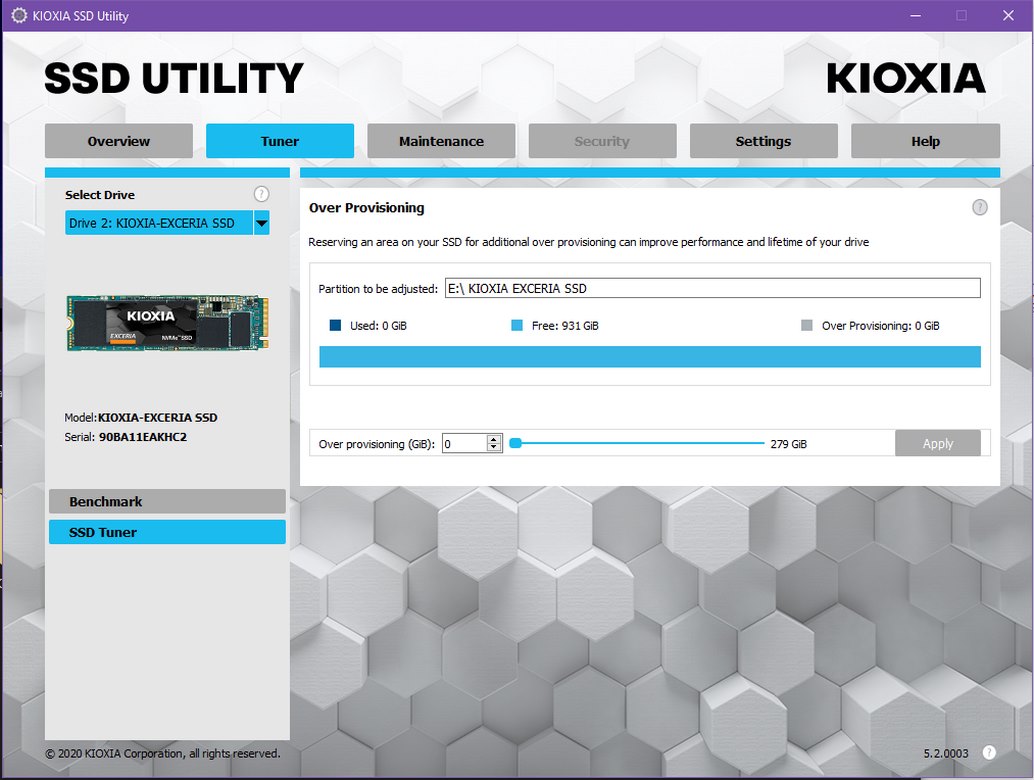
Task: Decrease the over provisioning value with down arrow
Action: (x=493, y=448)
